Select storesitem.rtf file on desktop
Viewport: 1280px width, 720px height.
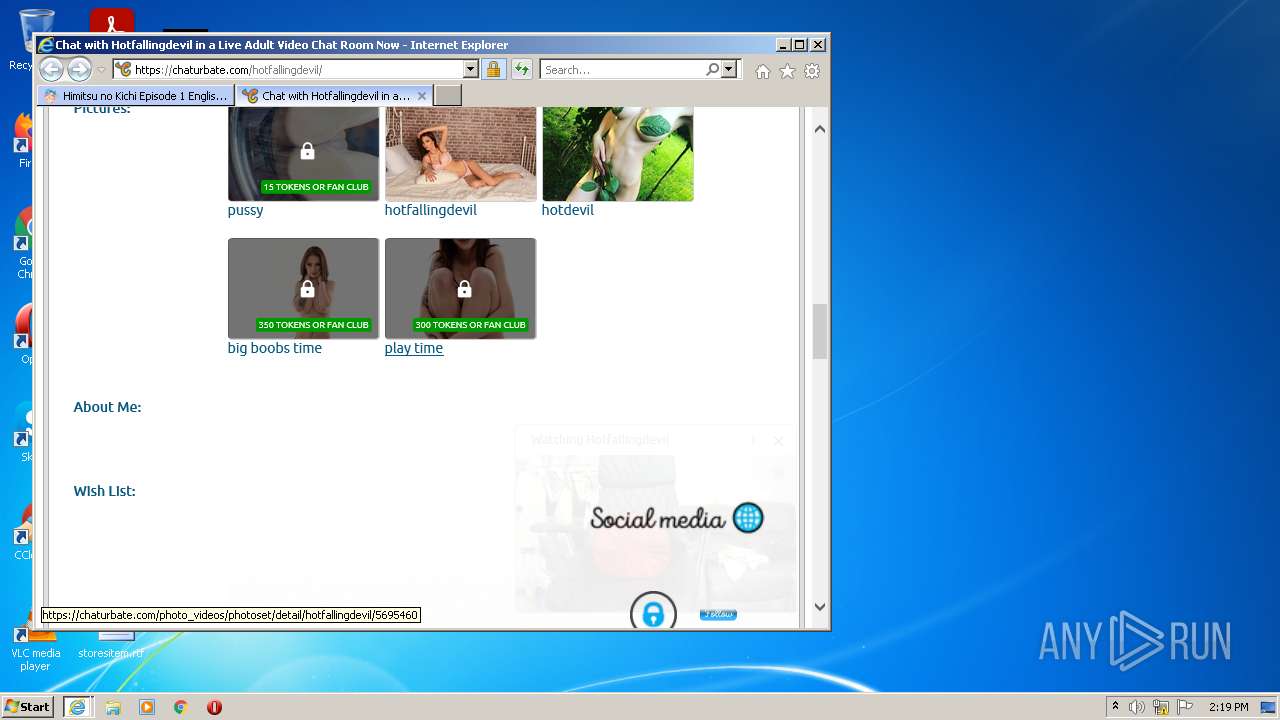(110, 646)
